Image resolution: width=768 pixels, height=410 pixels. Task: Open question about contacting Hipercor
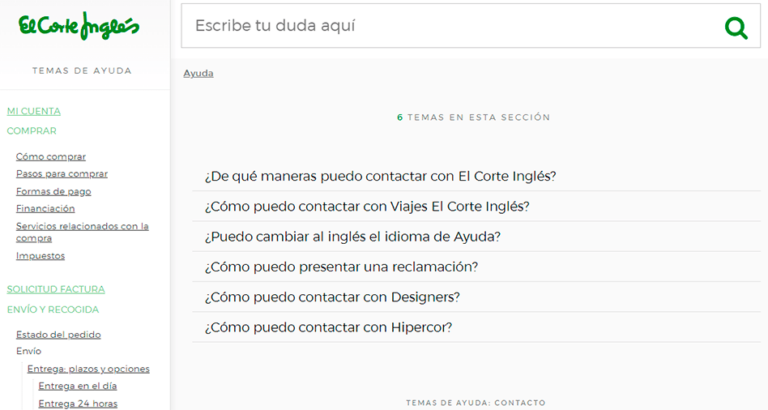(328, 327)
